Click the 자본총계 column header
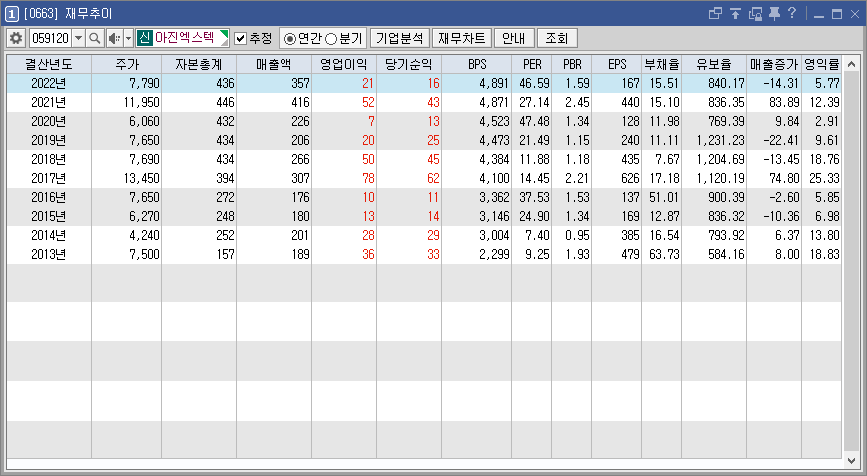867x476 pixels. (x=199, y=64)
